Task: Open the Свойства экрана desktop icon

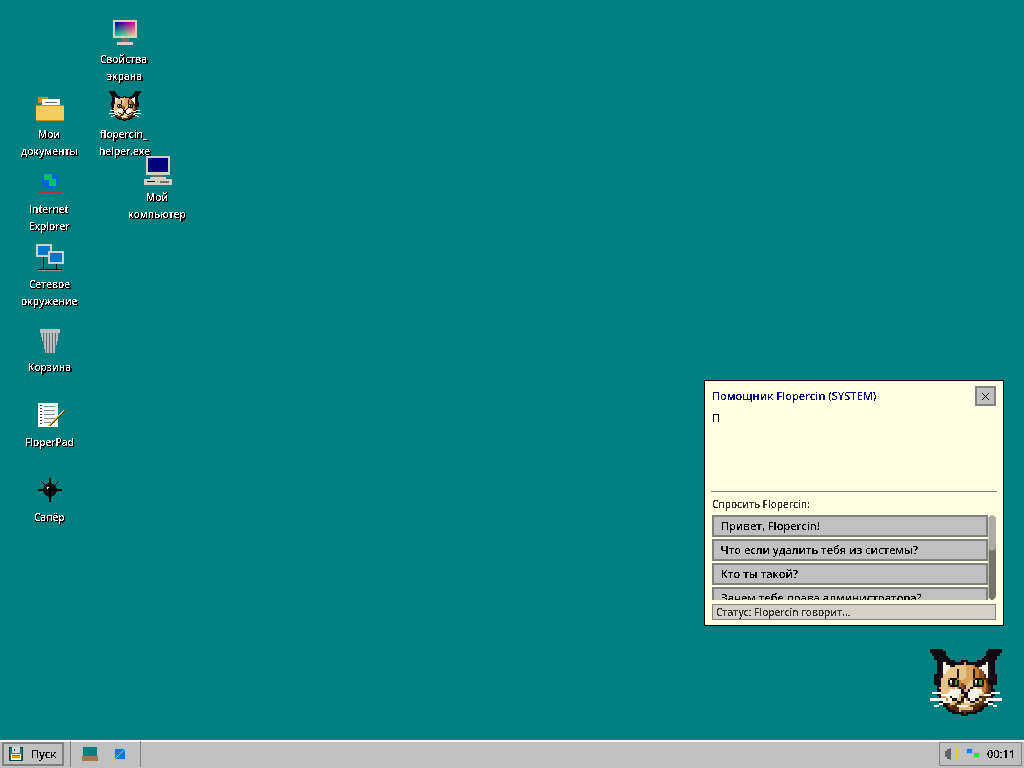Action: click(124, 51)
